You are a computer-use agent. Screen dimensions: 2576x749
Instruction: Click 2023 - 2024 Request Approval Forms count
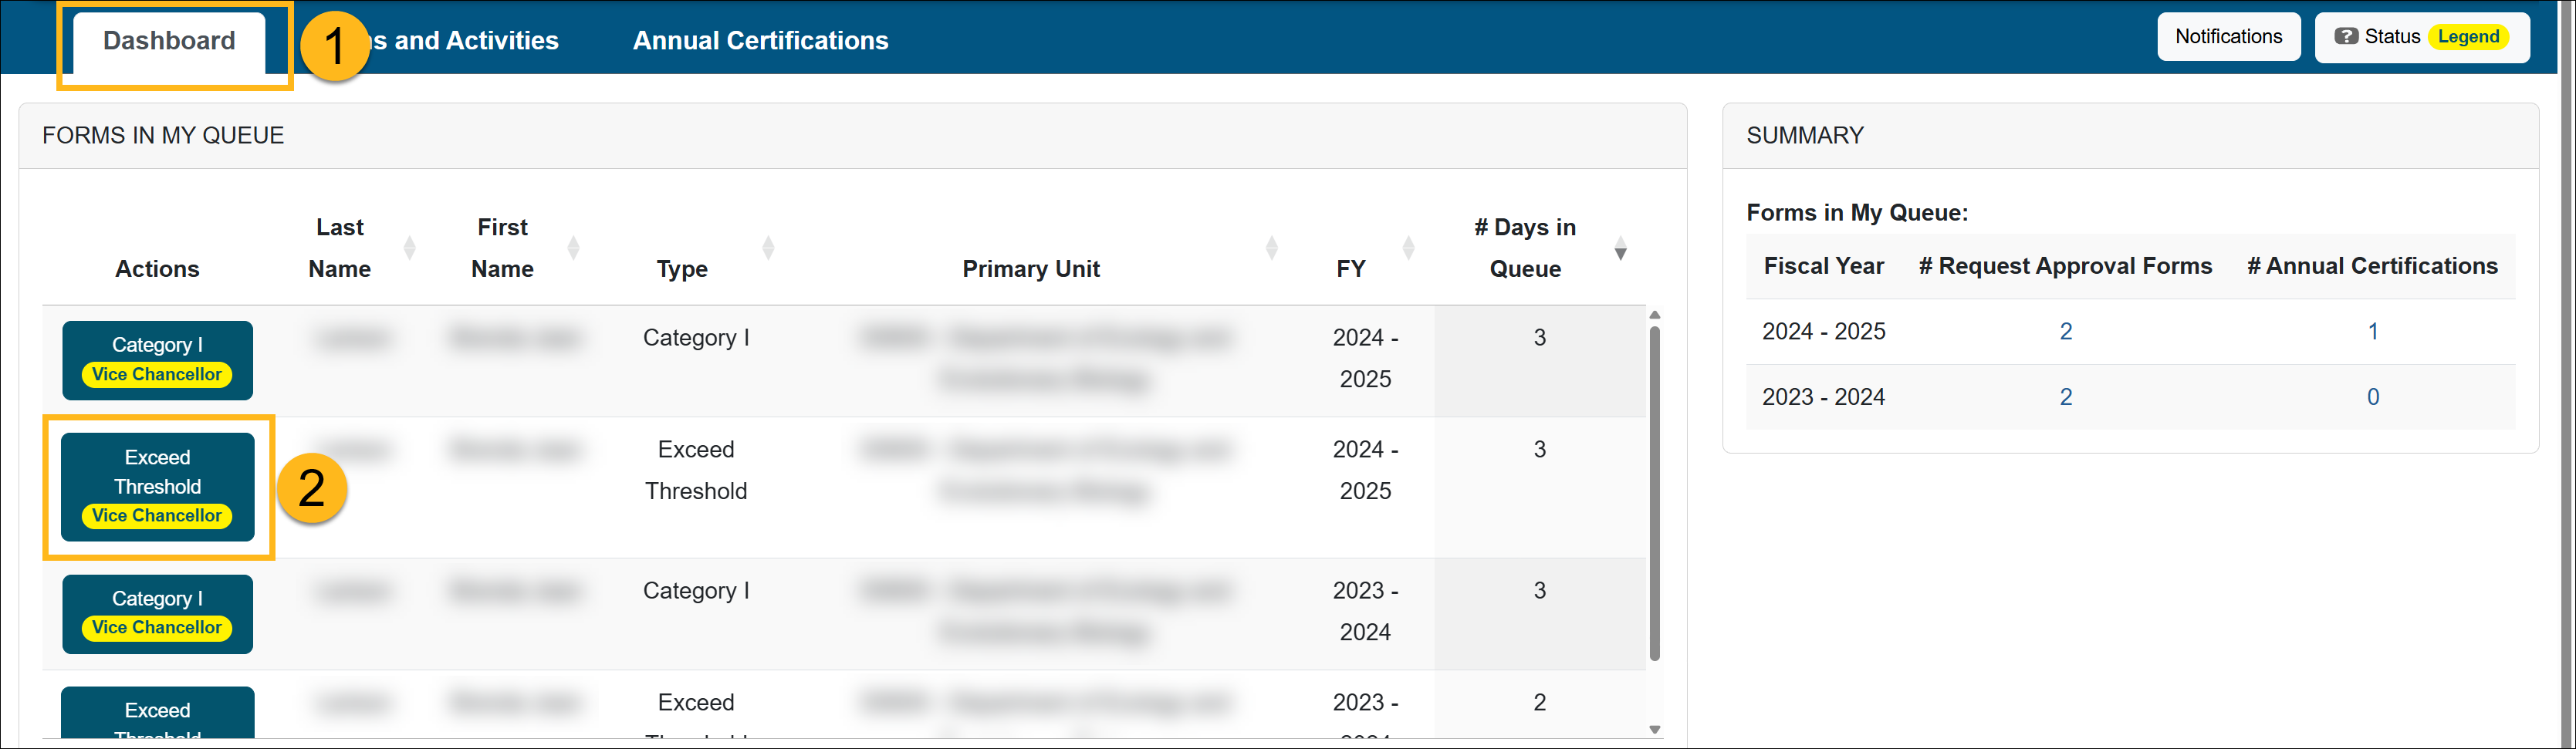coord(2065,397)
